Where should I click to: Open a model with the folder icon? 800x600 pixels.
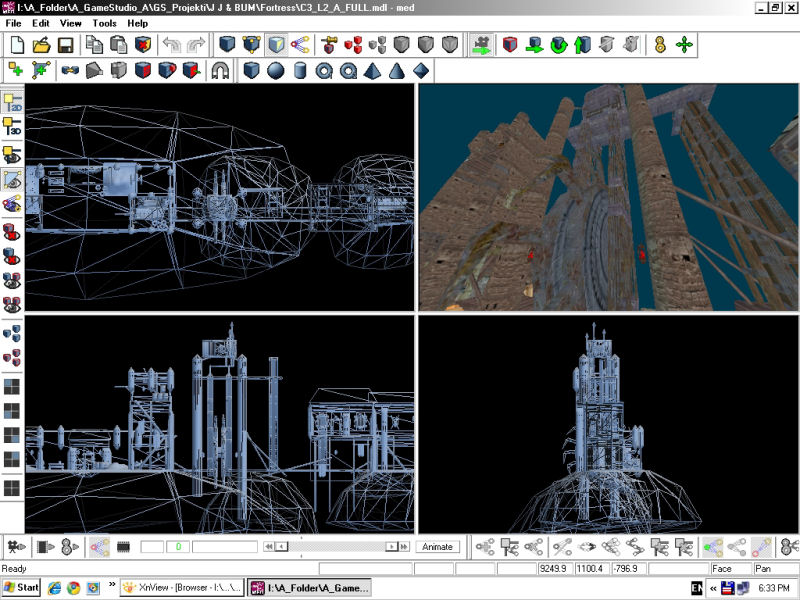pos(41,45)
